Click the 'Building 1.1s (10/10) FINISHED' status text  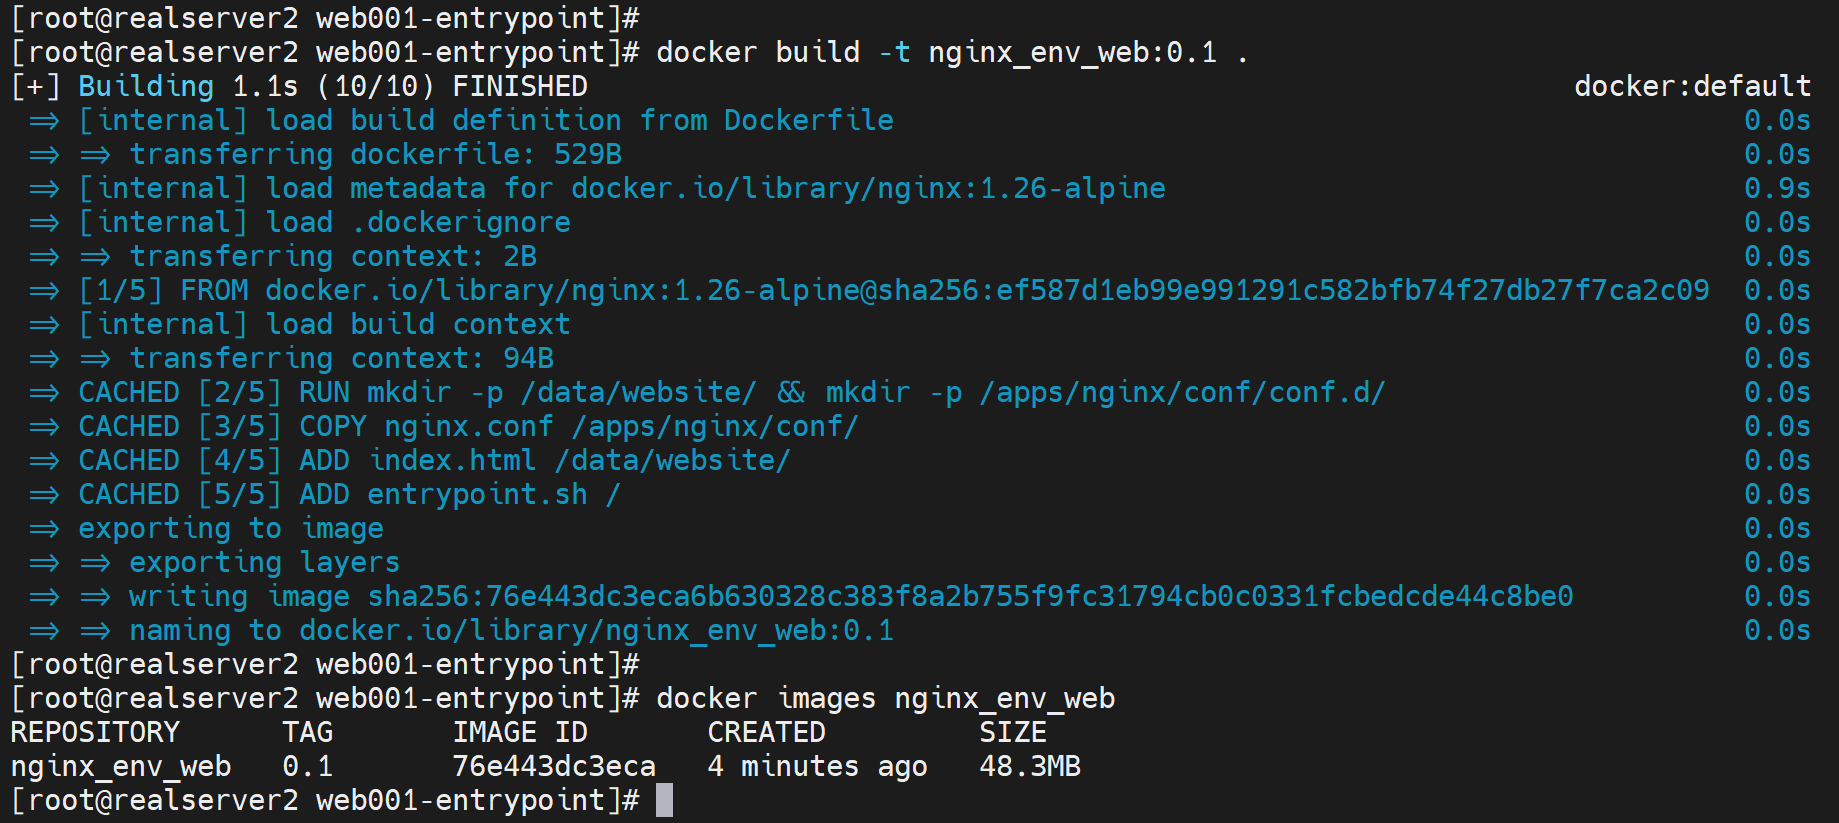332,86
